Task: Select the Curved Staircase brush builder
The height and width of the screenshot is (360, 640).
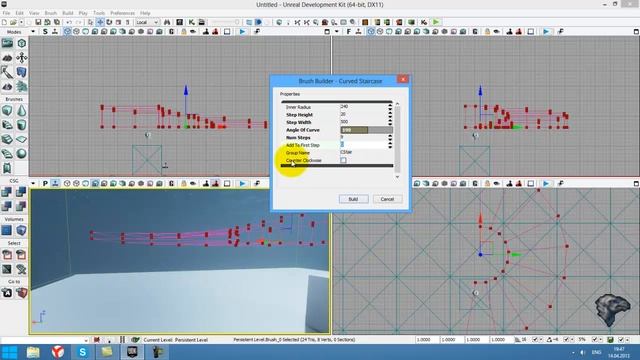Action: 7,125
